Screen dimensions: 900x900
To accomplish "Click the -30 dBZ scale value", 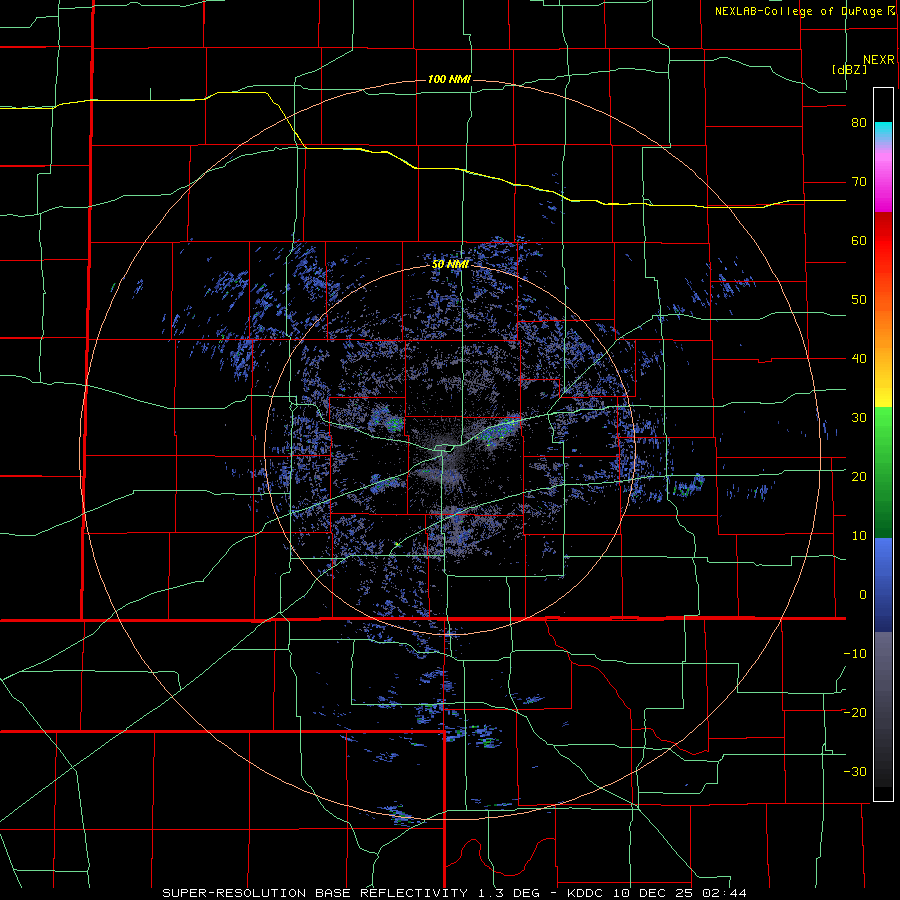I will point(855,771).
